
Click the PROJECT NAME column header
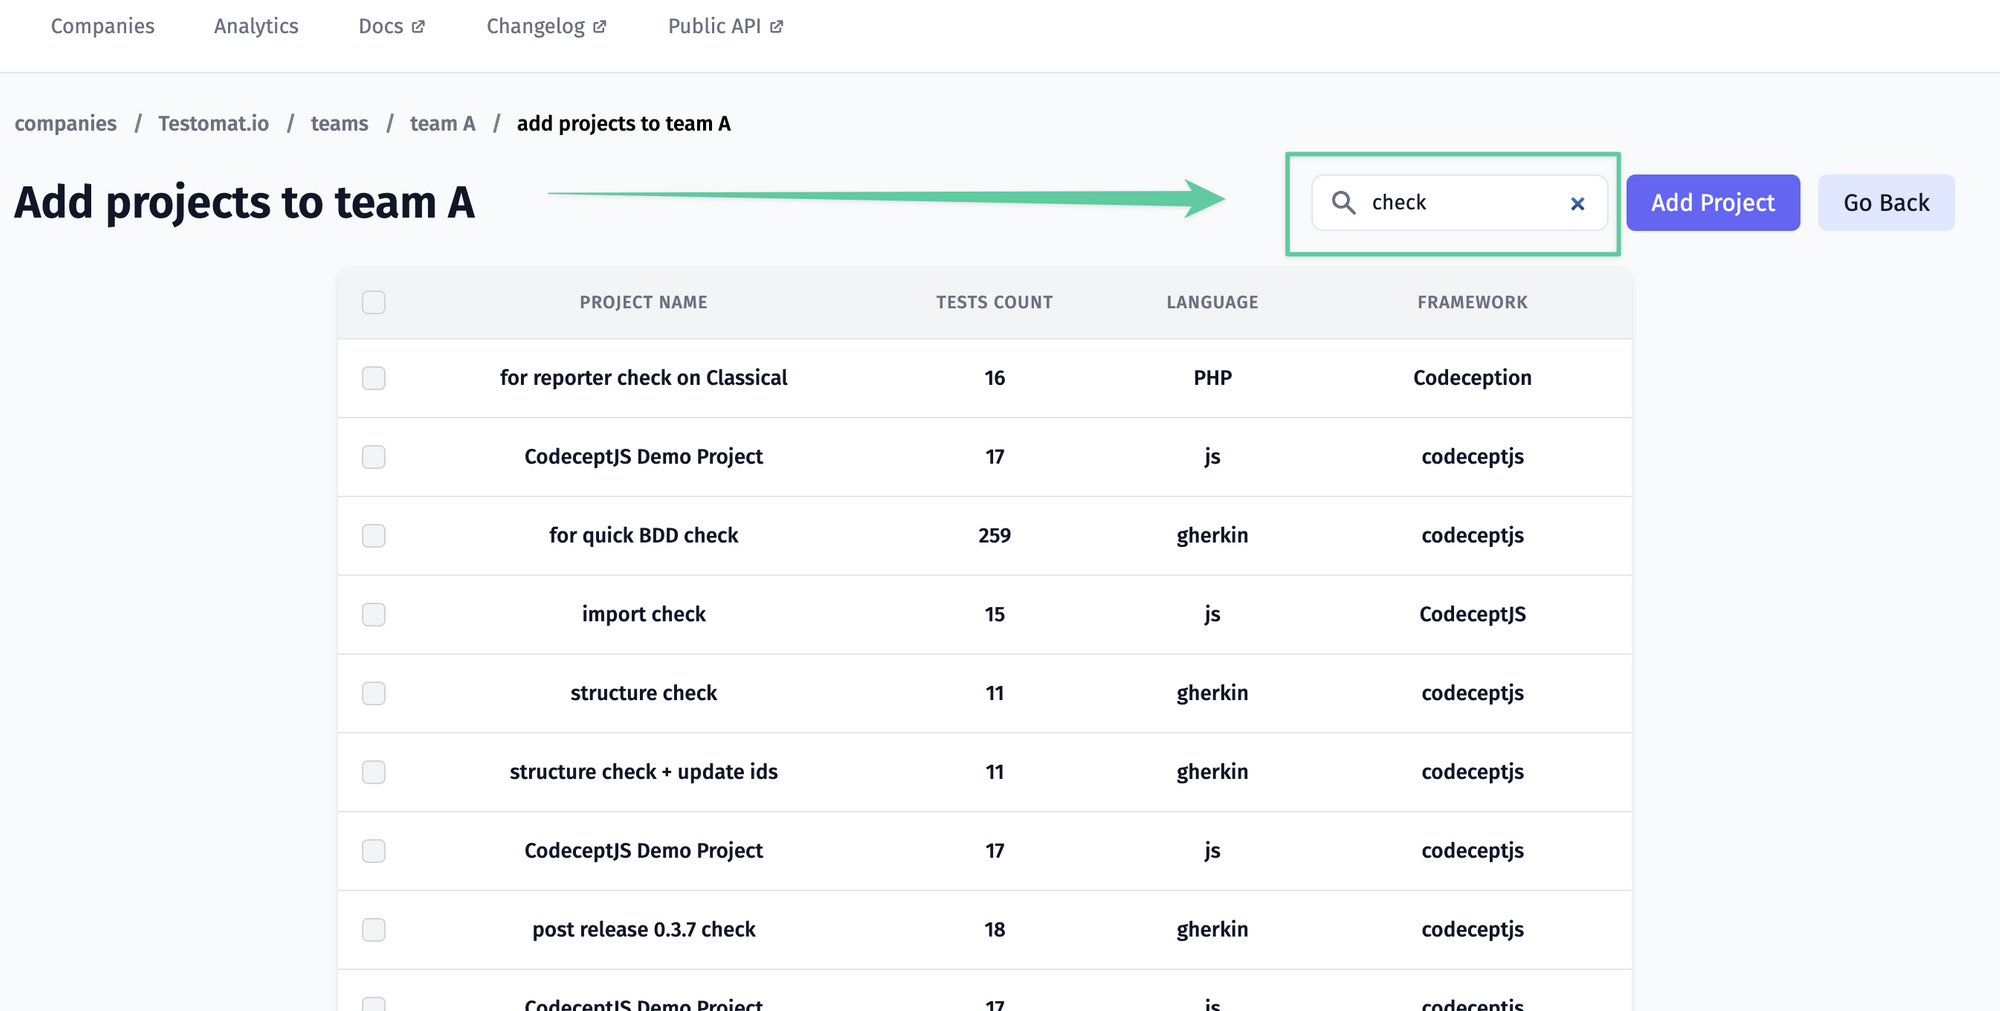pyautogui.click(x=643, y=302)
